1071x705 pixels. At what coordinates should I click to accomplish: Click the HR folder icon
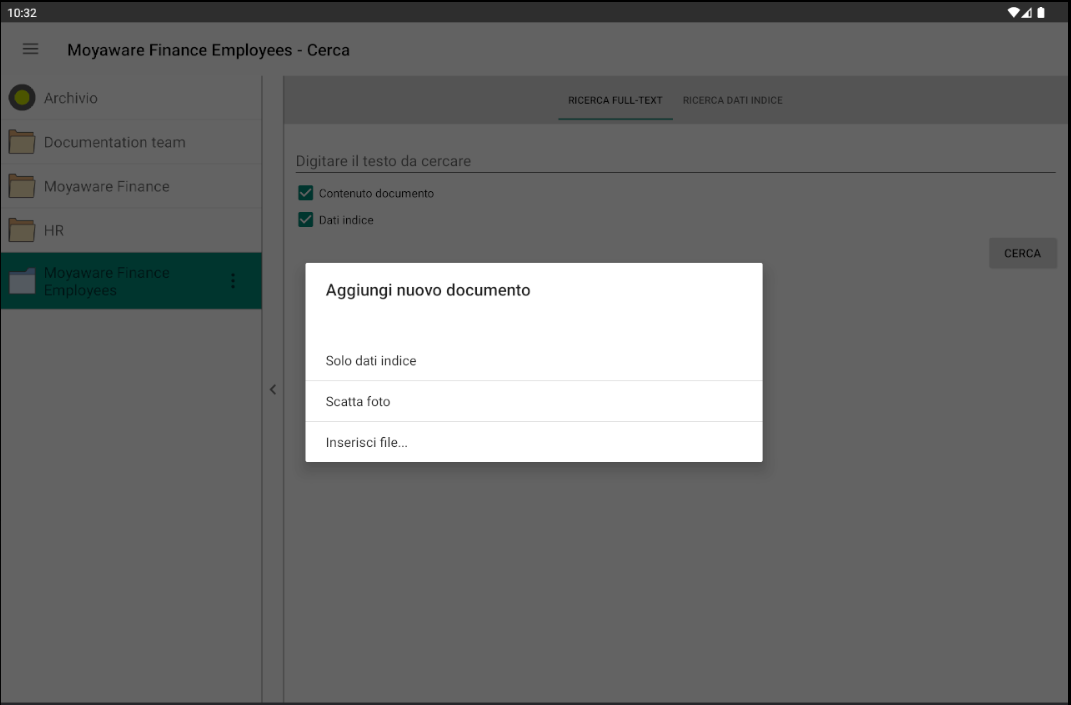click(21, 229)
